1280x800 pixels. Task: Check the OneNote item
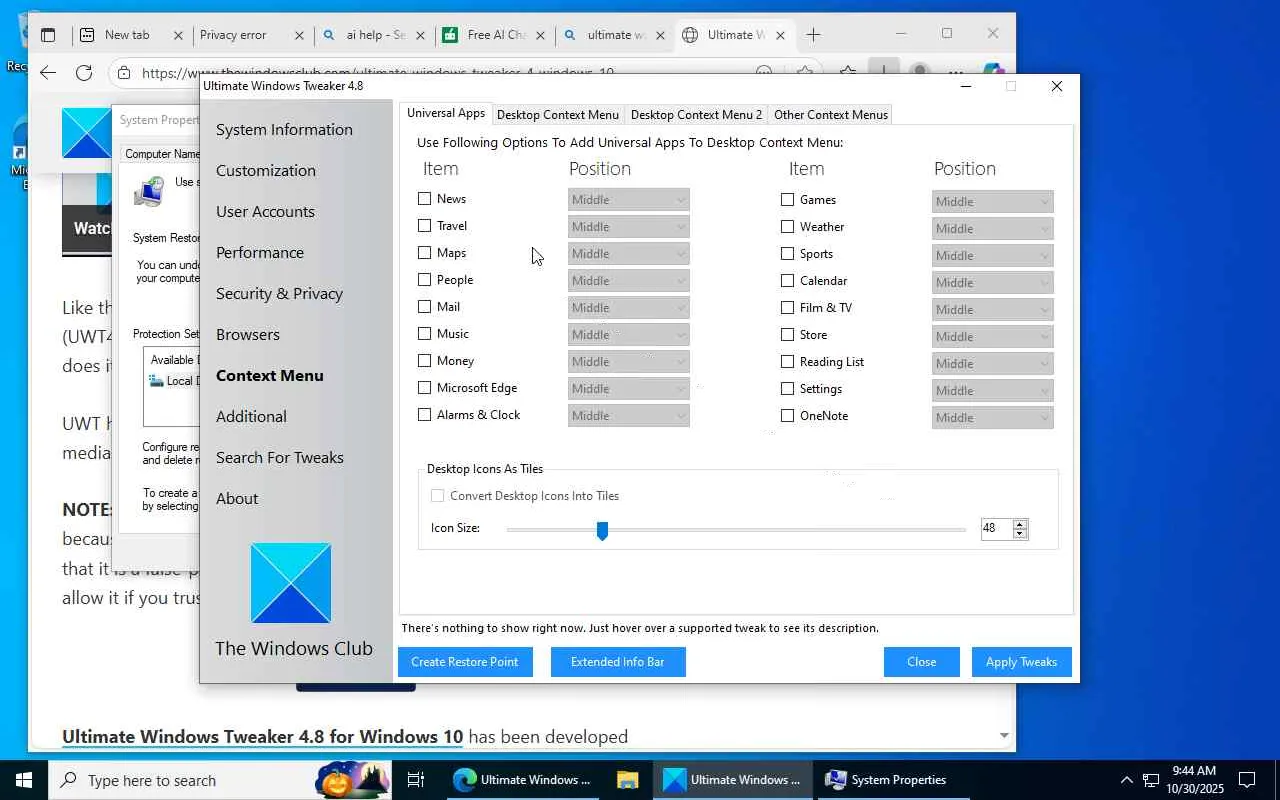point(788,416)
